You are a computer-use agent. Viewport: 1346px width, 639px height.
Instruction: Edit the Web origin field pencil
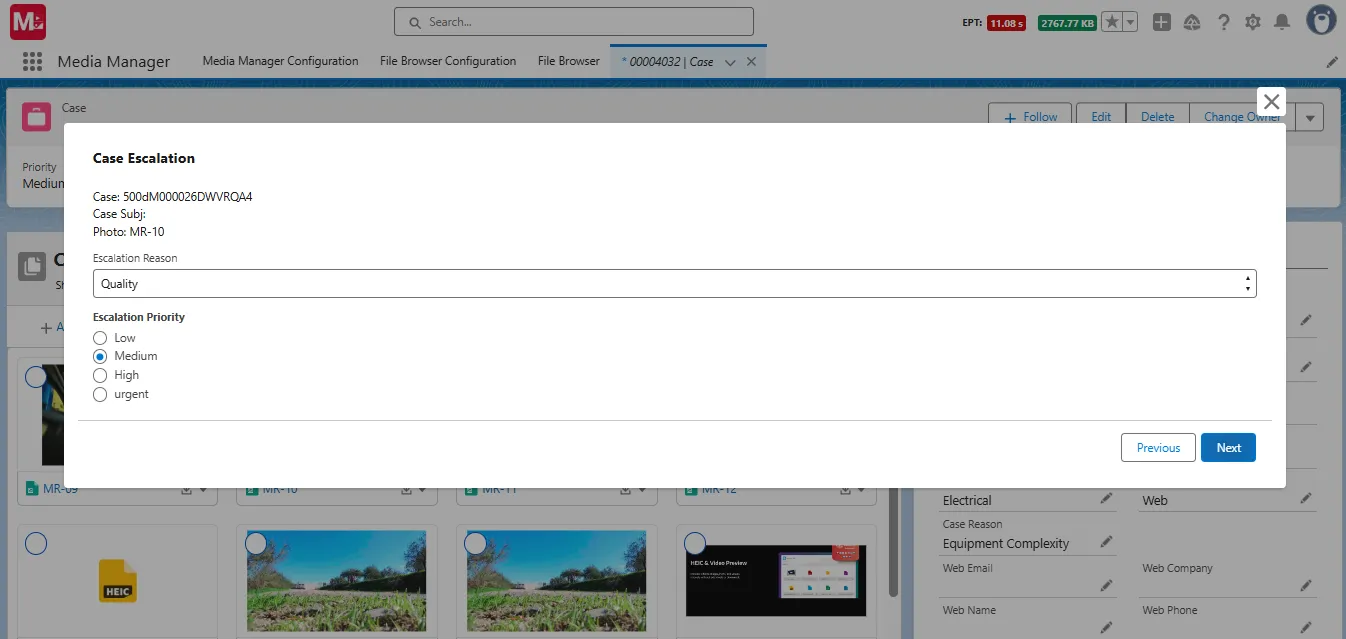pos(1306,498)
